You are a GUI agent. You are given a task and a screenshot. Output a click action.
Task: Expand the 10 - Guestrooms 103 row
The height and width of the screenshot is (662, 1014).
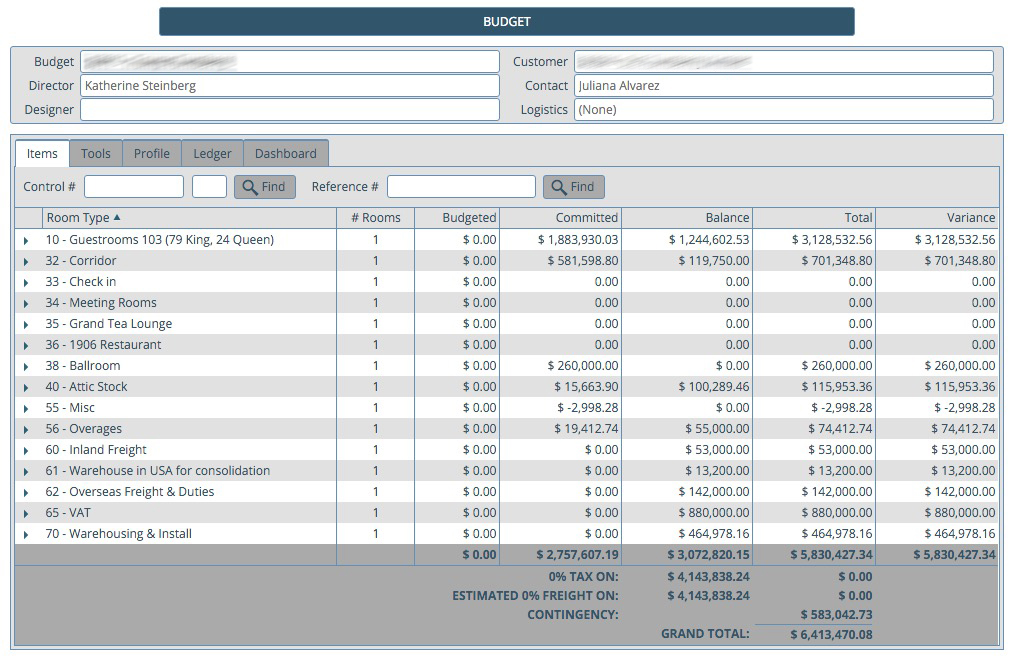tap(26, 240)
